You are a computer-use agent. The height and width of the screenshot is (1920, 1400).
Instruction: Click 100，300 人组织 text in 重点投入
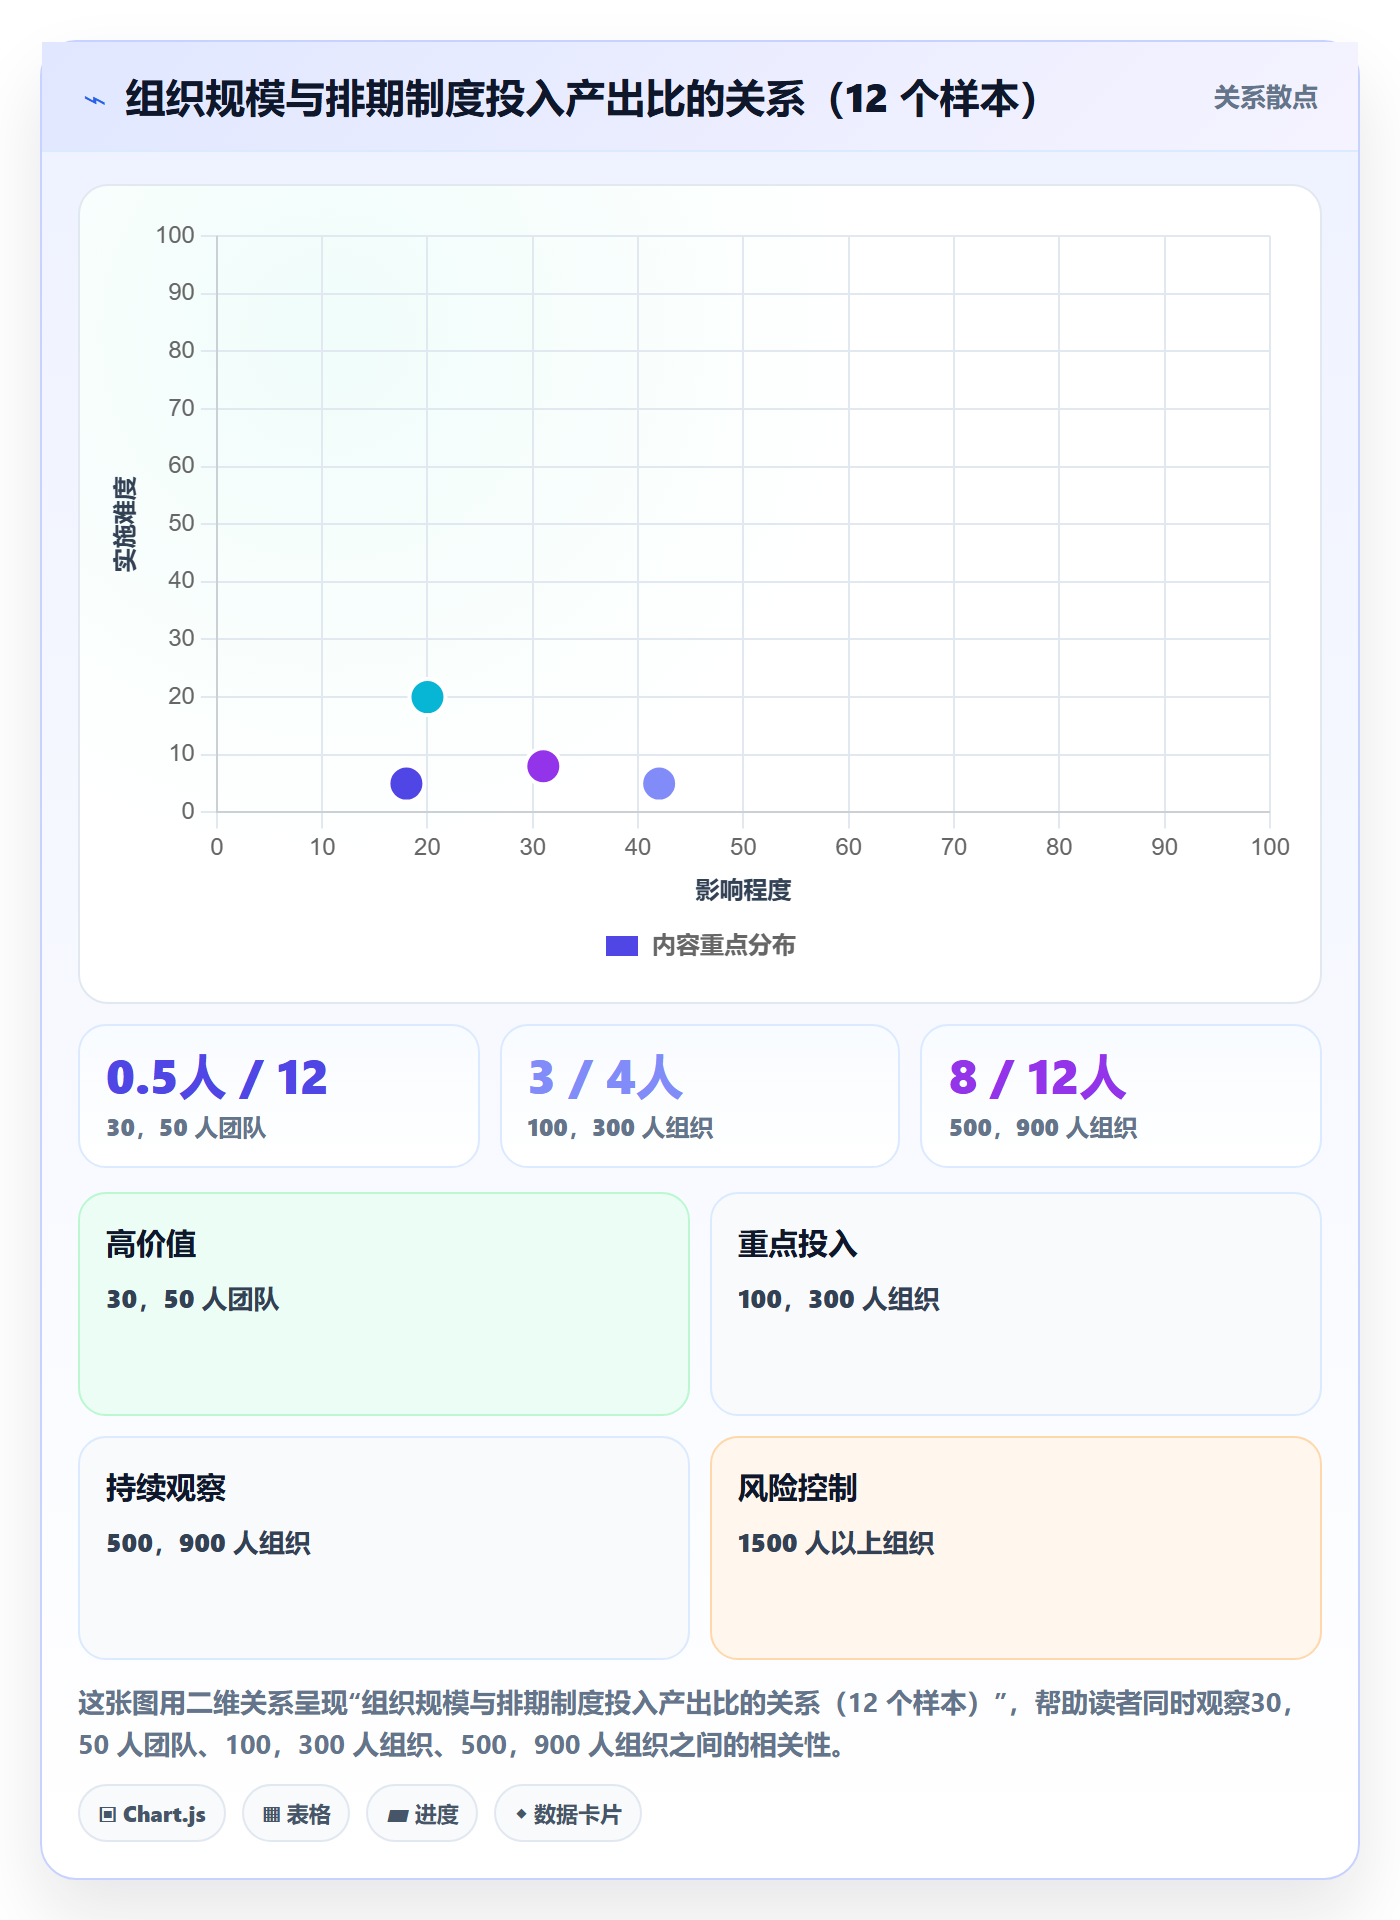[838, 1299]
